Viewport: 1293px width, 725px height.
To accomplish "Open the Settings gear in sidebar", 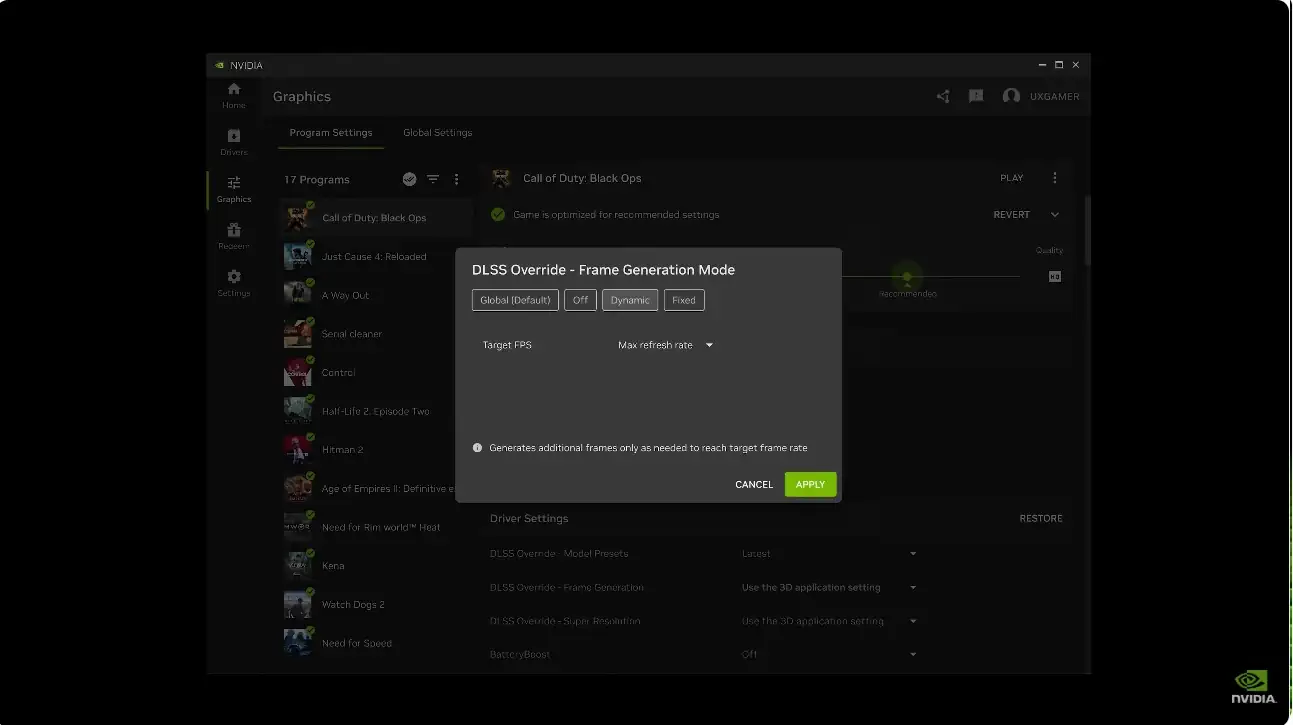I will pos(233,283).
